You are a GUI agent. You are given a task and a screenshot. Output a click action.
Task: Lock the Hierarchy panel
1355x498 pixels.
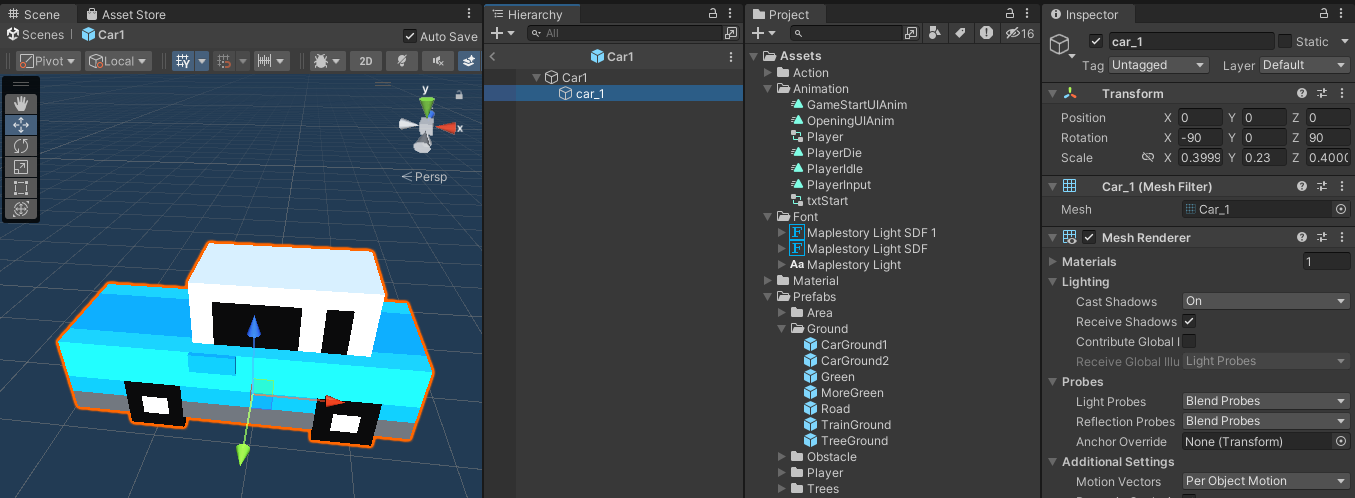click(714, 14)
